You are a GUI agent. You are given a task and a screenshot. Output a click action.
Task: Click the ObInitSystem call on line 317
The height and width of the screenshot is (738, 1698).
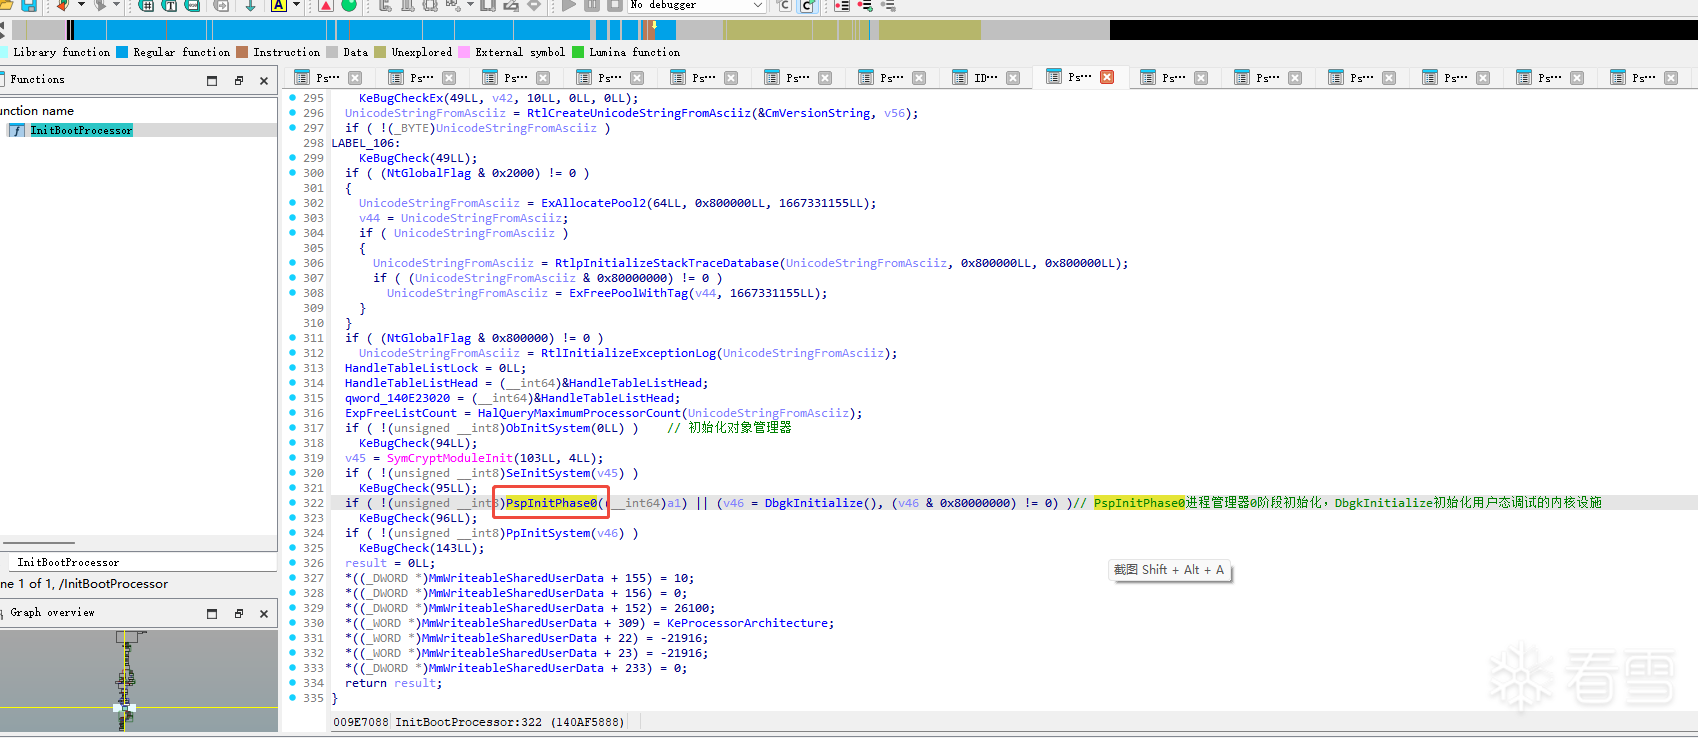click(x=547, y=428)
